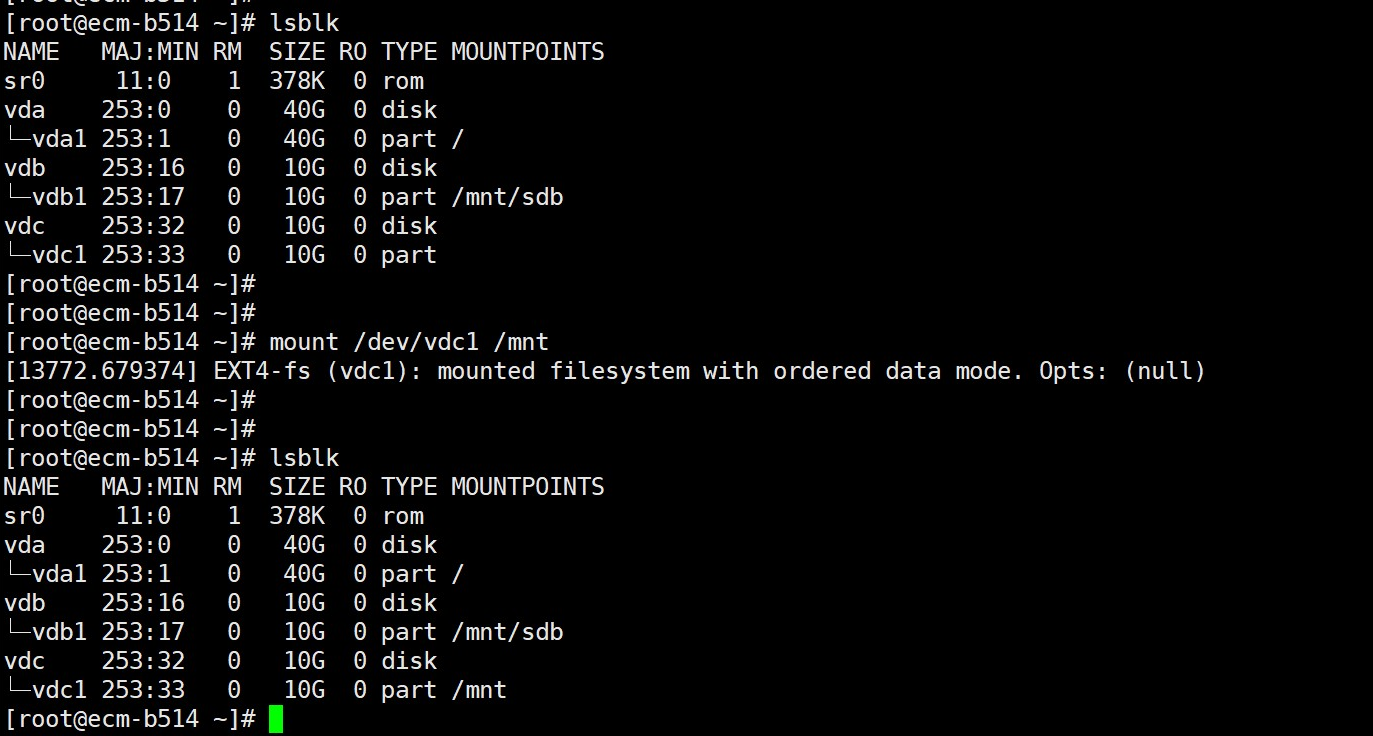Click the /mnt/sdb mountpoint in first output
The image size is (1373, 736).
point(507,197)
